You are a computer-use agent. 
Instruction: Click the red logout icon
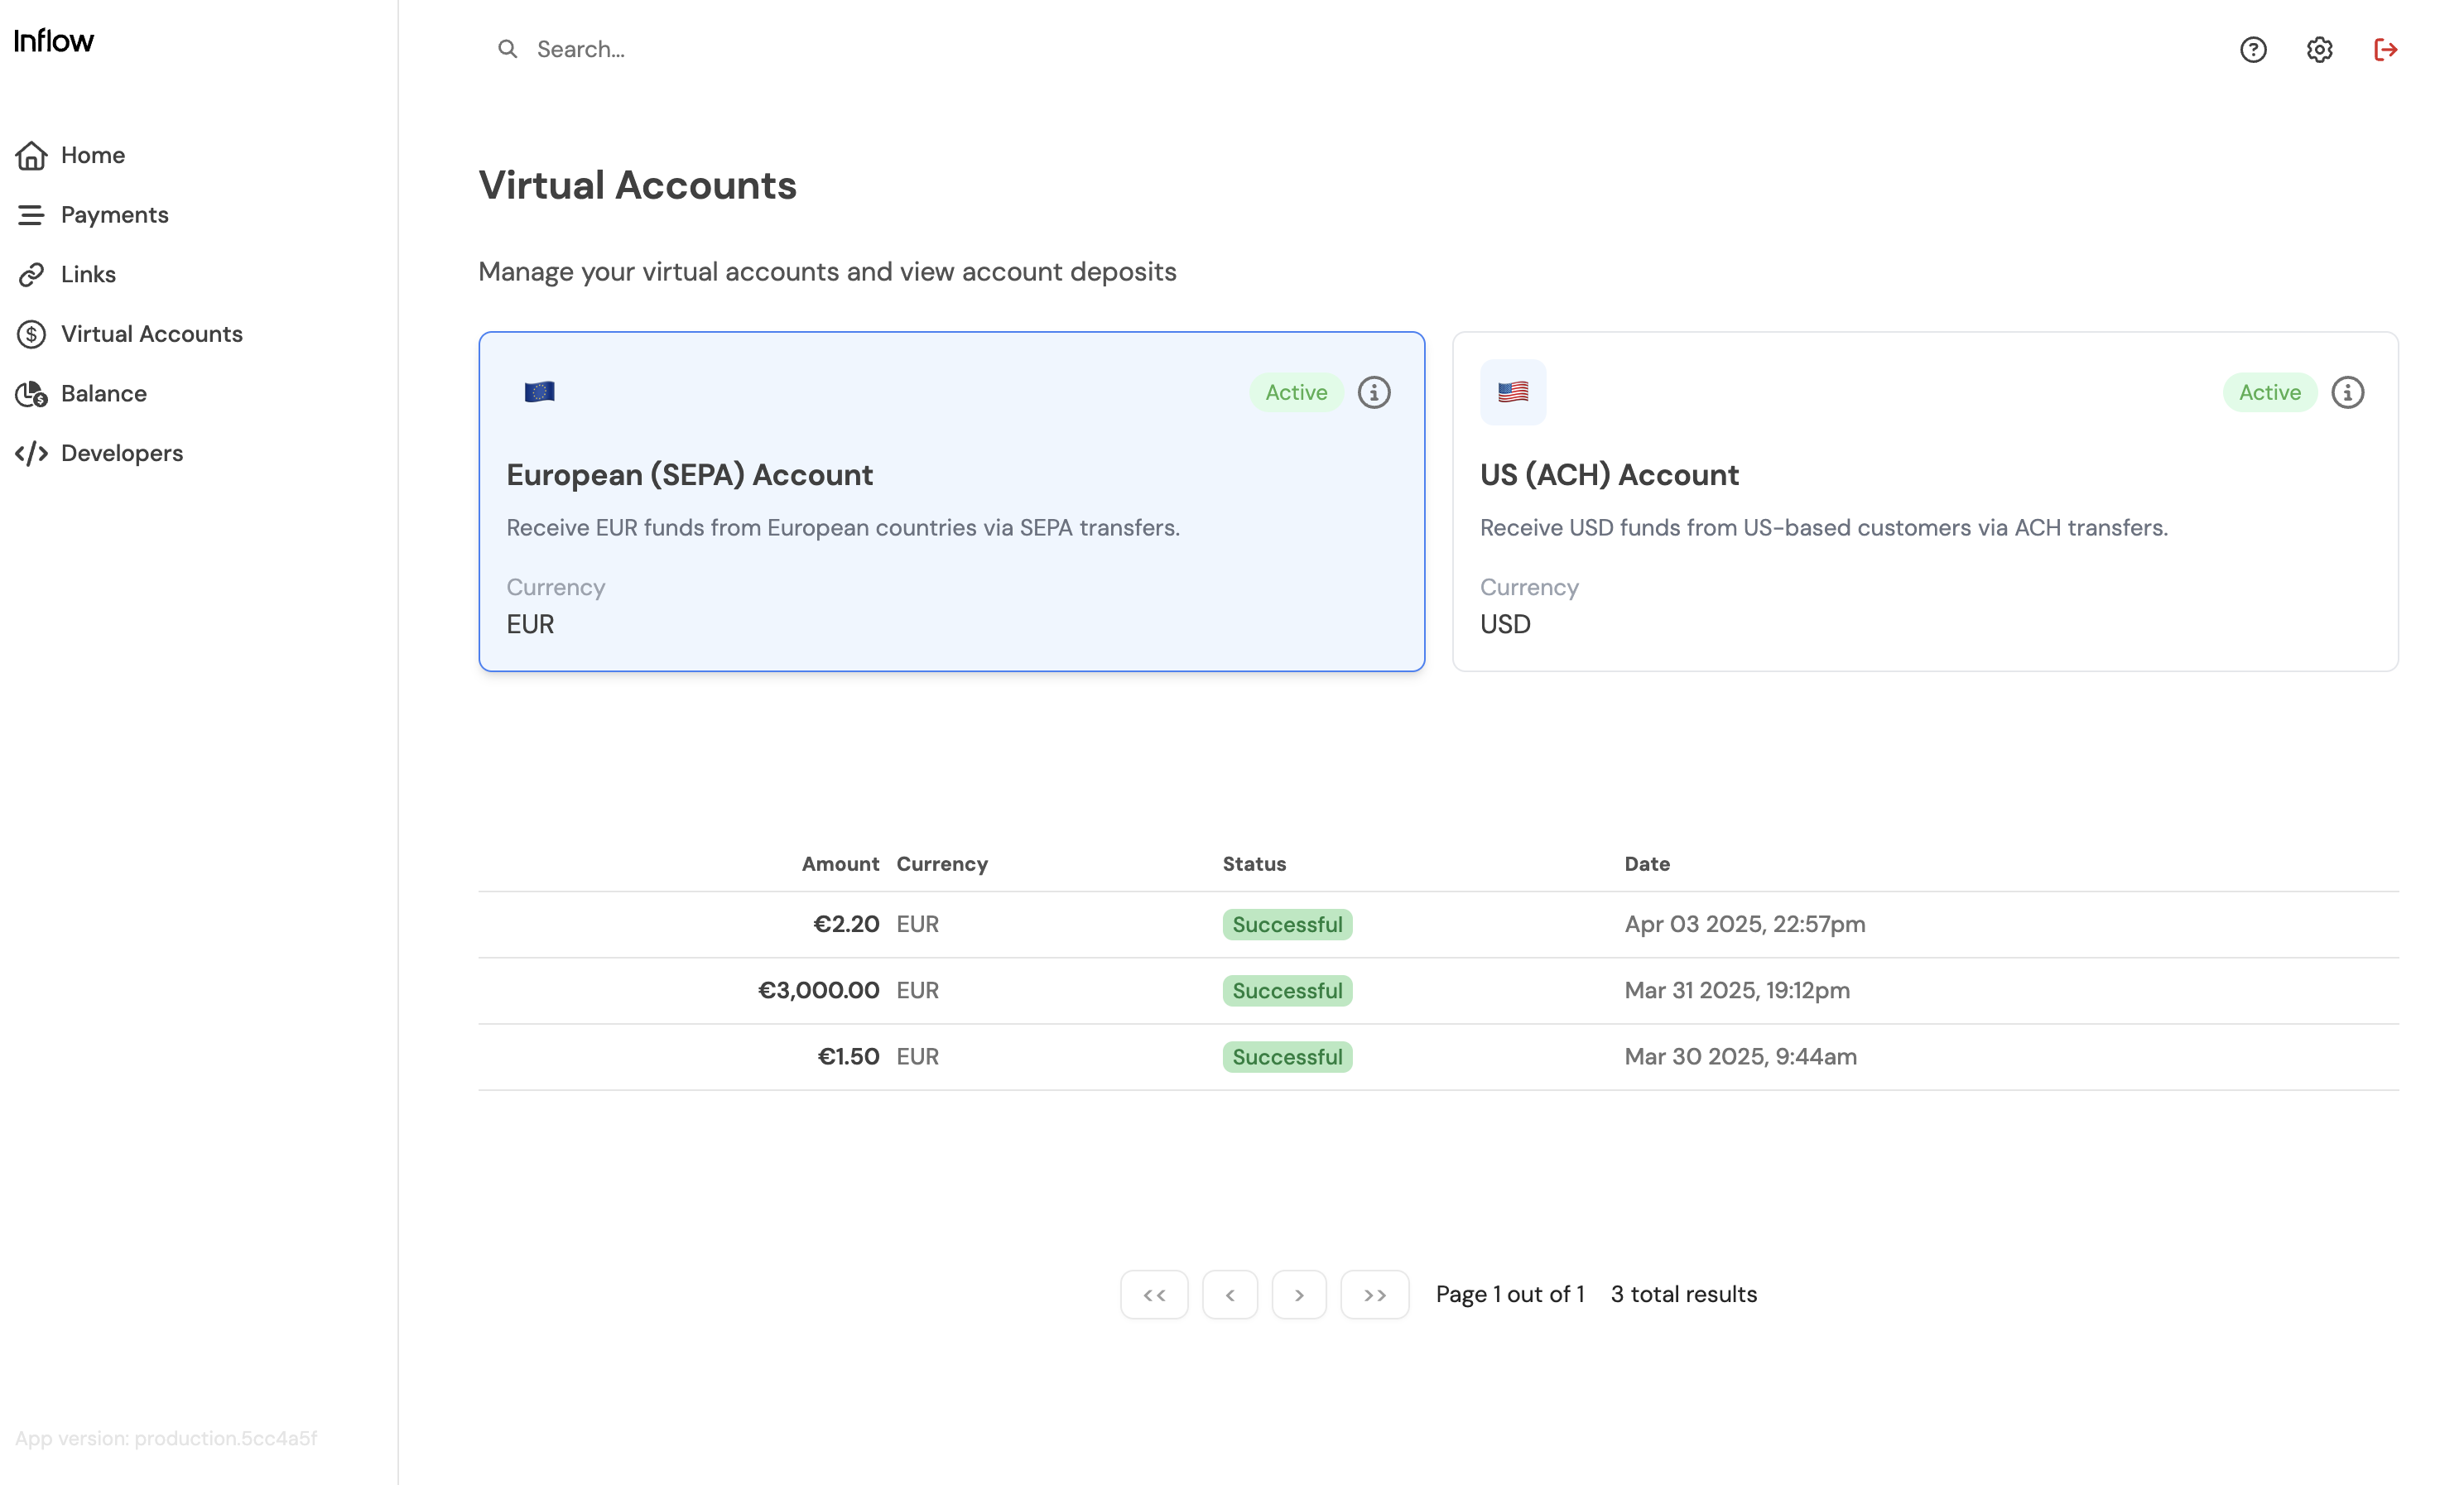click(2385, 49)
